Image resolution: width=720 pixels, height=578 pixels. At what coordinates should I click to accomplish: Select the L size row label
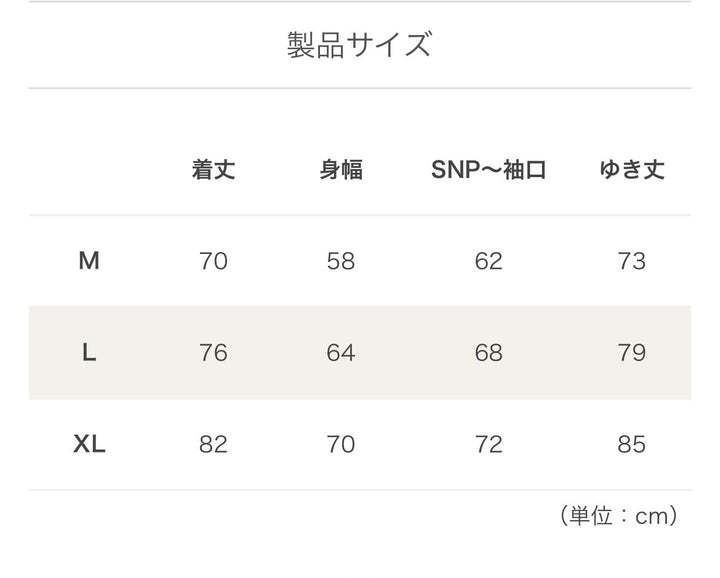[x=89, y=353]
